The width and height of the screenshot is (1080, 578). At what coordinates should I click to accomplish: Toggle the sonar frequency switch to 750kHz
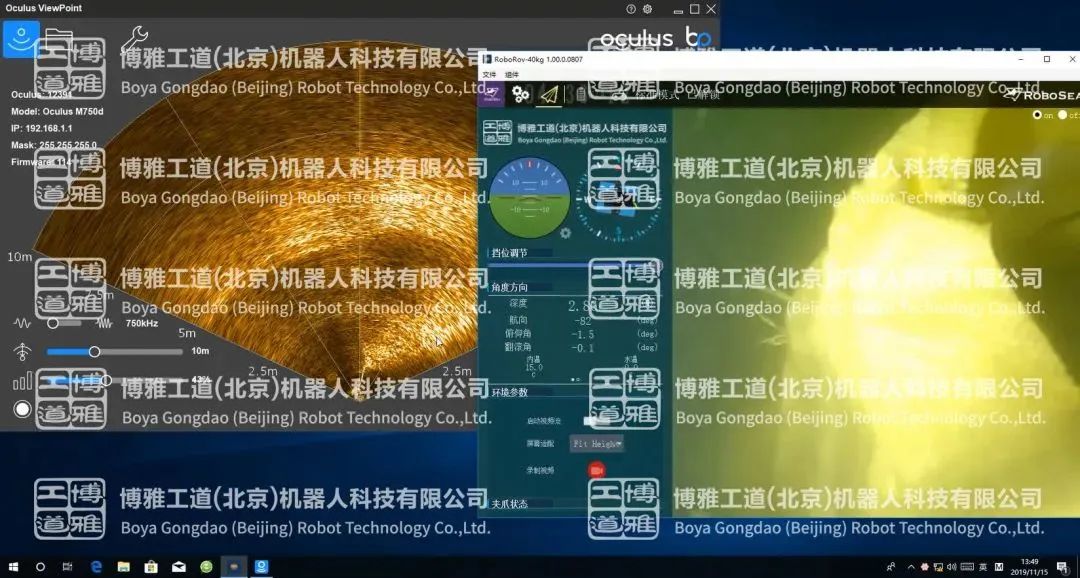click(65, 323)
